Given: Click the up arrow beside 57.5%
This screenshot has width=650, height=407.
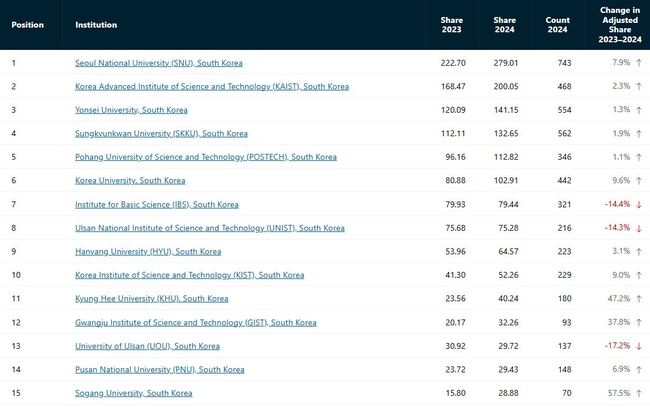Looking at the screenshot, I should (639, 393).
